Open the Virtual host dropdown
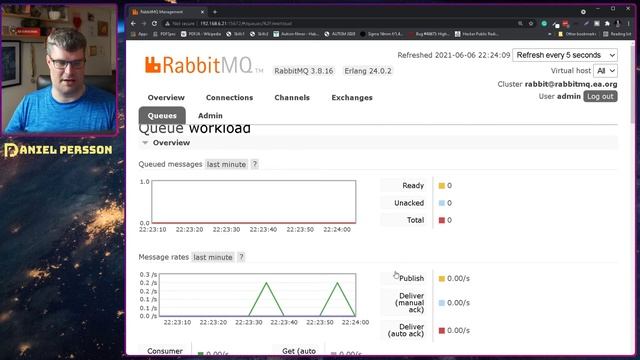Viewport: 640px width, 360px height. click(605, 71)
